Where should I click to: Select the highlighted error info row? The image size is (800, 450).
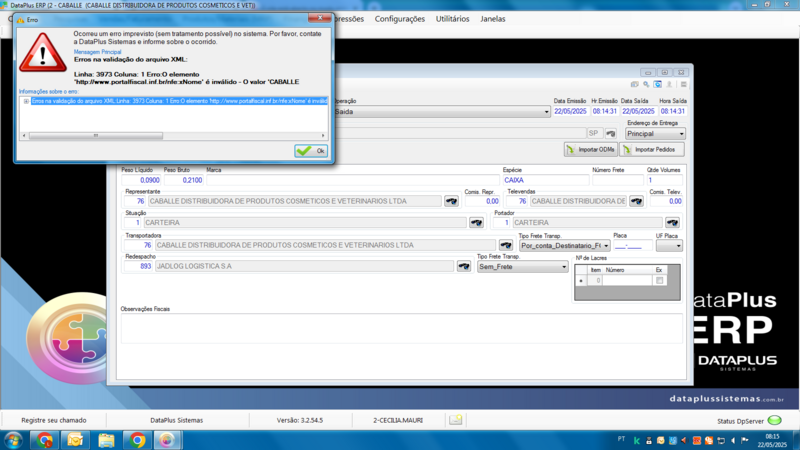179,101
